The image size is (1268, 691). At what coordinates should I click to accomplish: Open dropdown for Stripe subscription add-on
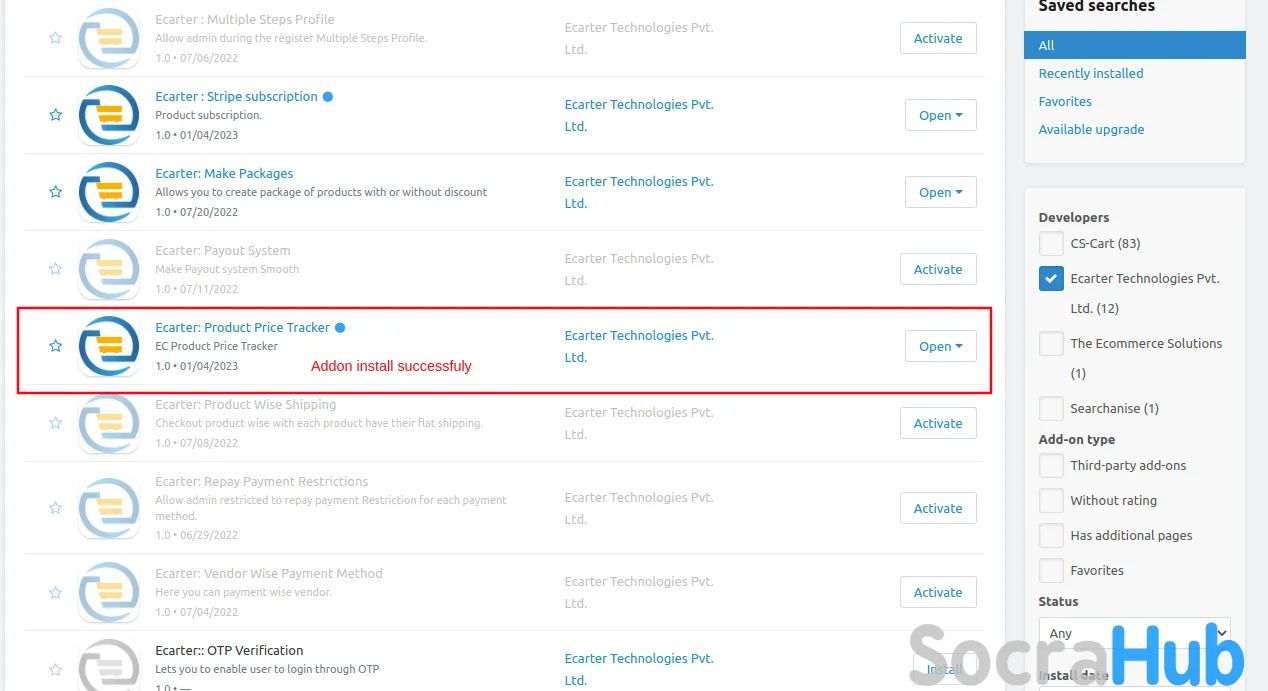[x=940, y=115]
